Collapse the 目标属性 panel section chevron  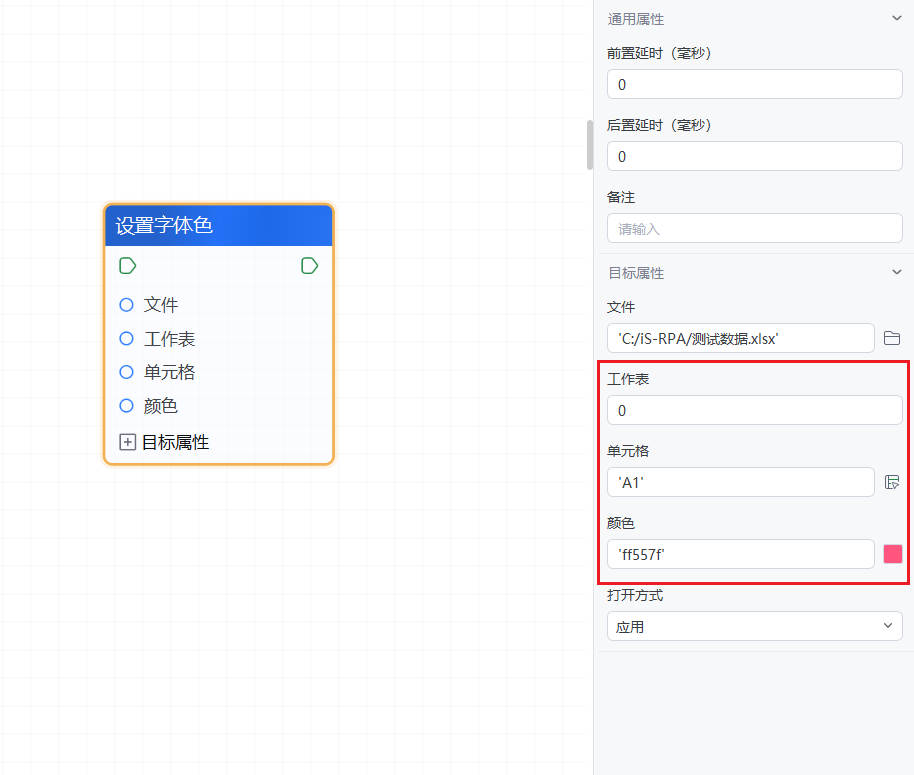[896, 272]
